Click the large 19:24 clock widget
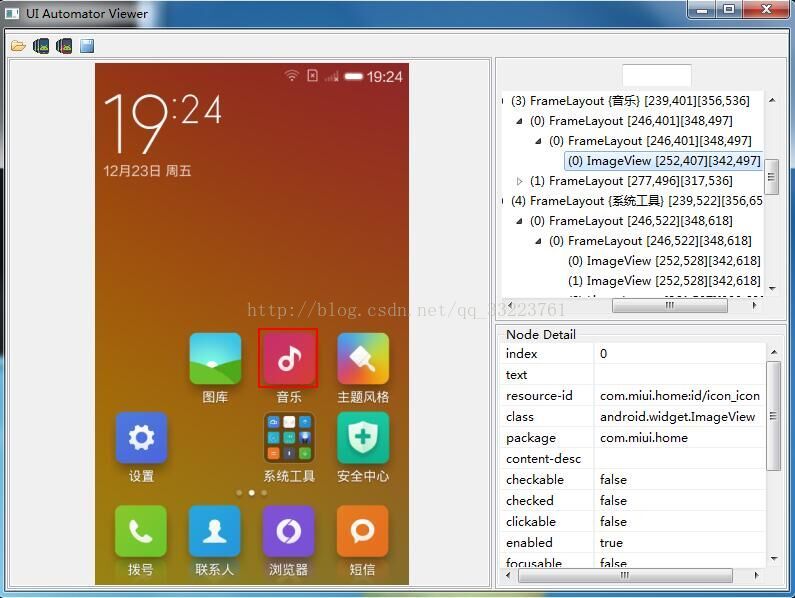 [x=163, y=123]
